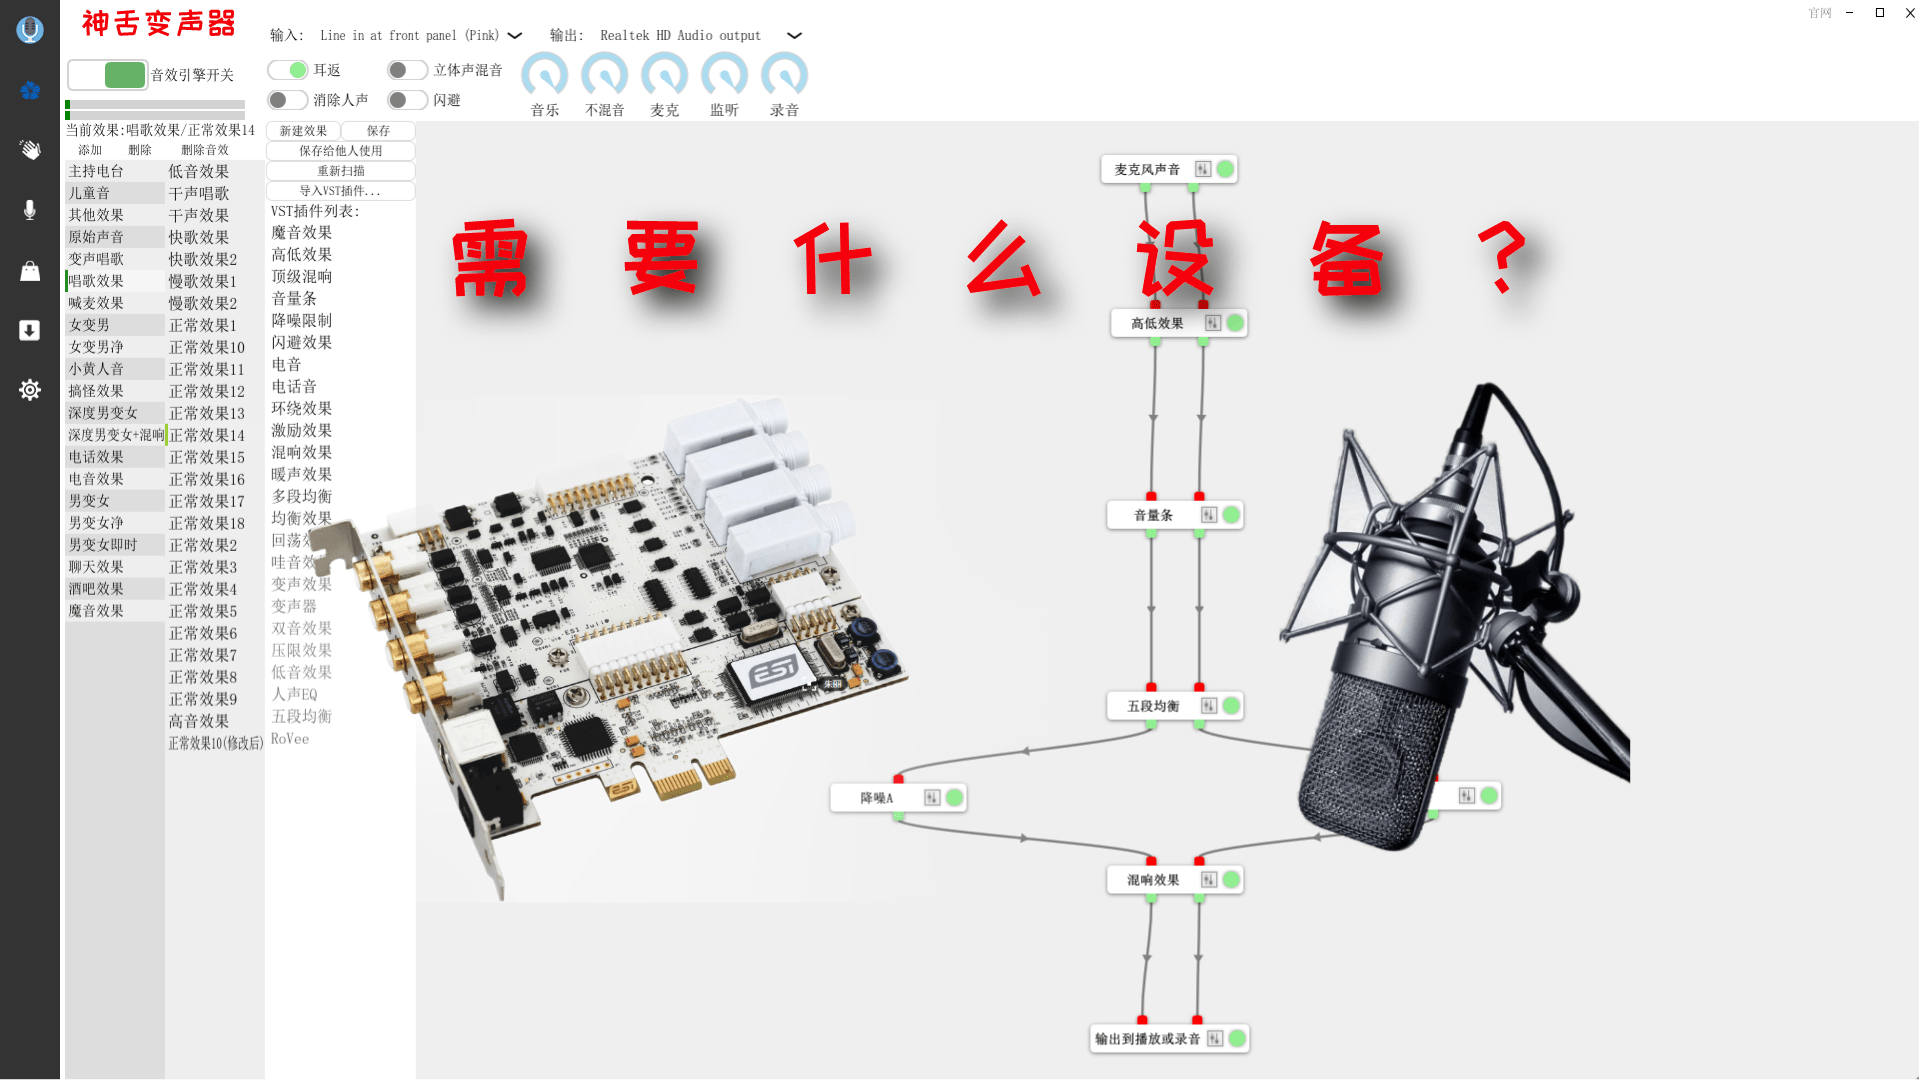Click the 保存 button
The width and height of the screenshot is (1920, 1080).
(378, 131)
